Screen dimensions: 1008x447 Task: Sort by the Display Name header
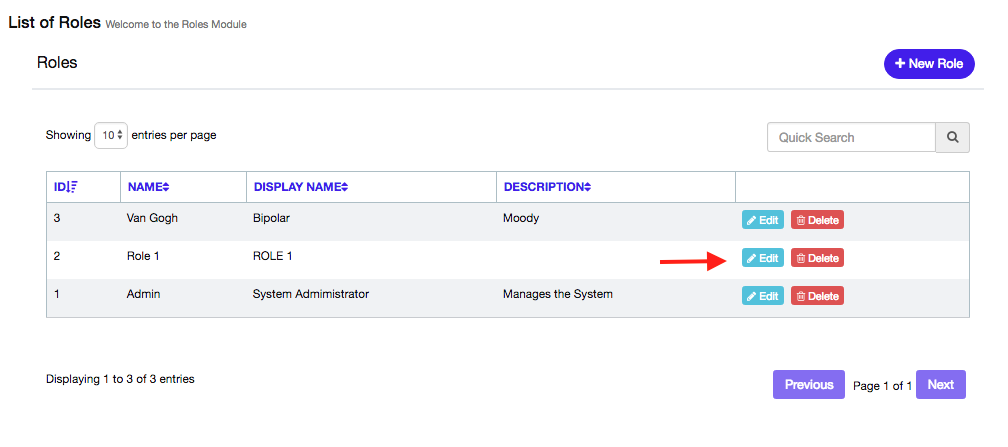tap(301, 187)
